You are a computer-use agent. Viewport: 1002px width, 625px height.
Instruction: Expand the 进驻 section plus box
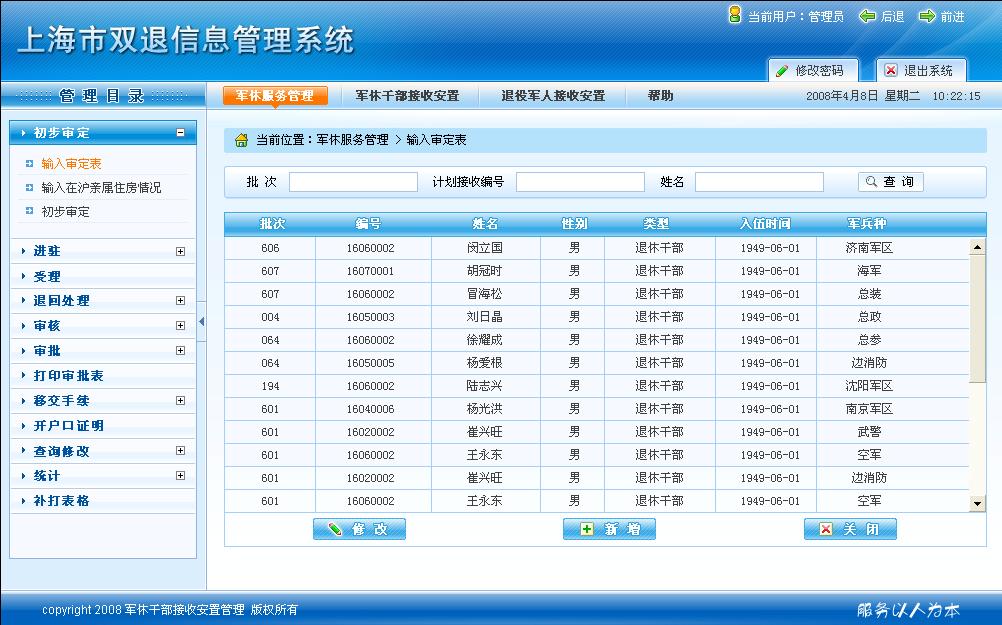pyautogui.click(x=180, y=251)
